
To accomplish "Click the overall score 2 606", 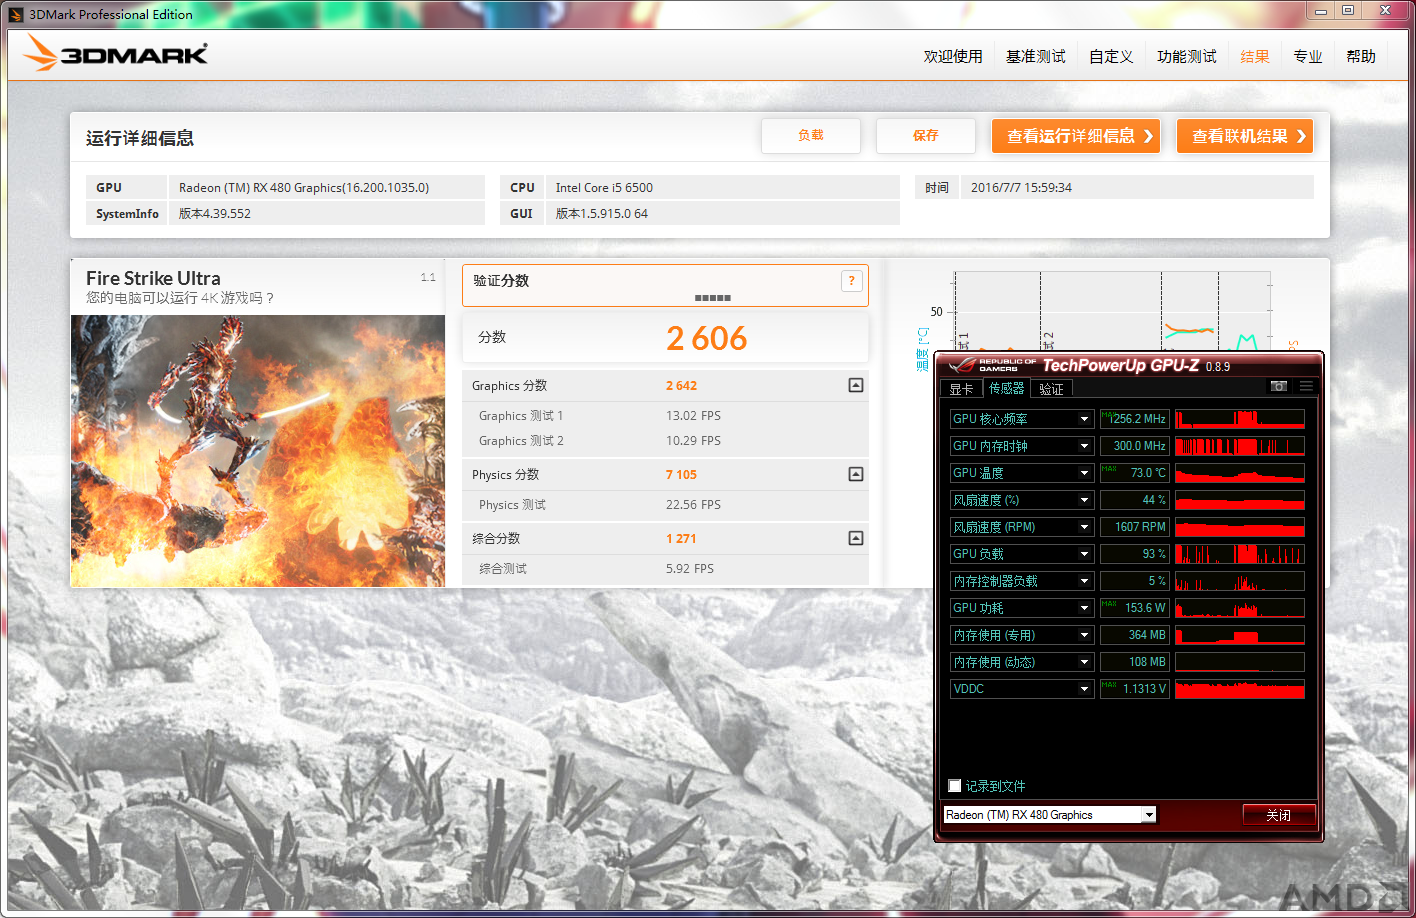I will point(707,339).
